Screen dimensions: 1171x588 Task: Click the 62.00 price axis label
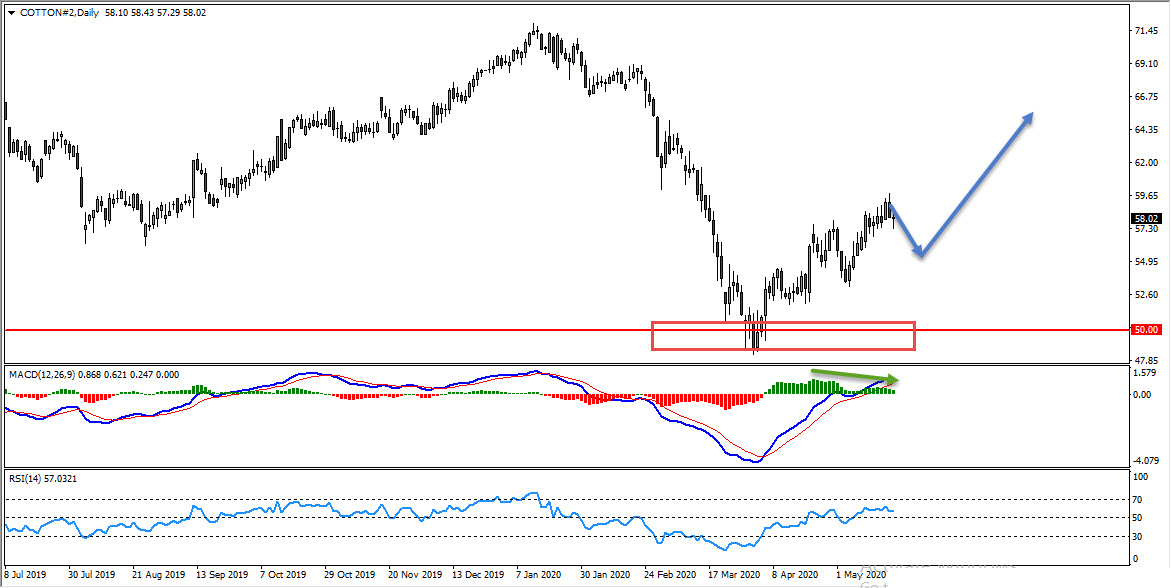[x=1146, y=163]
